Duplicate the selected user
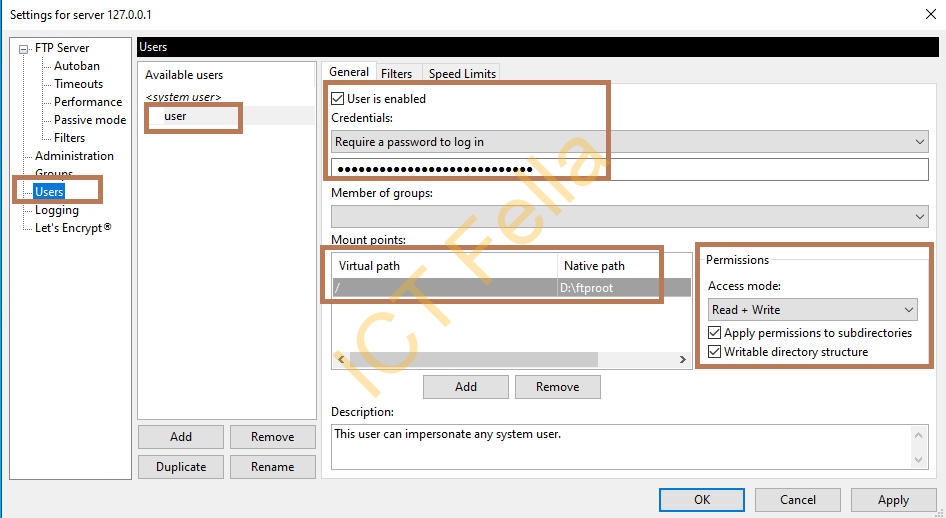Screen dimensions: 946x518 pos(181,467)
